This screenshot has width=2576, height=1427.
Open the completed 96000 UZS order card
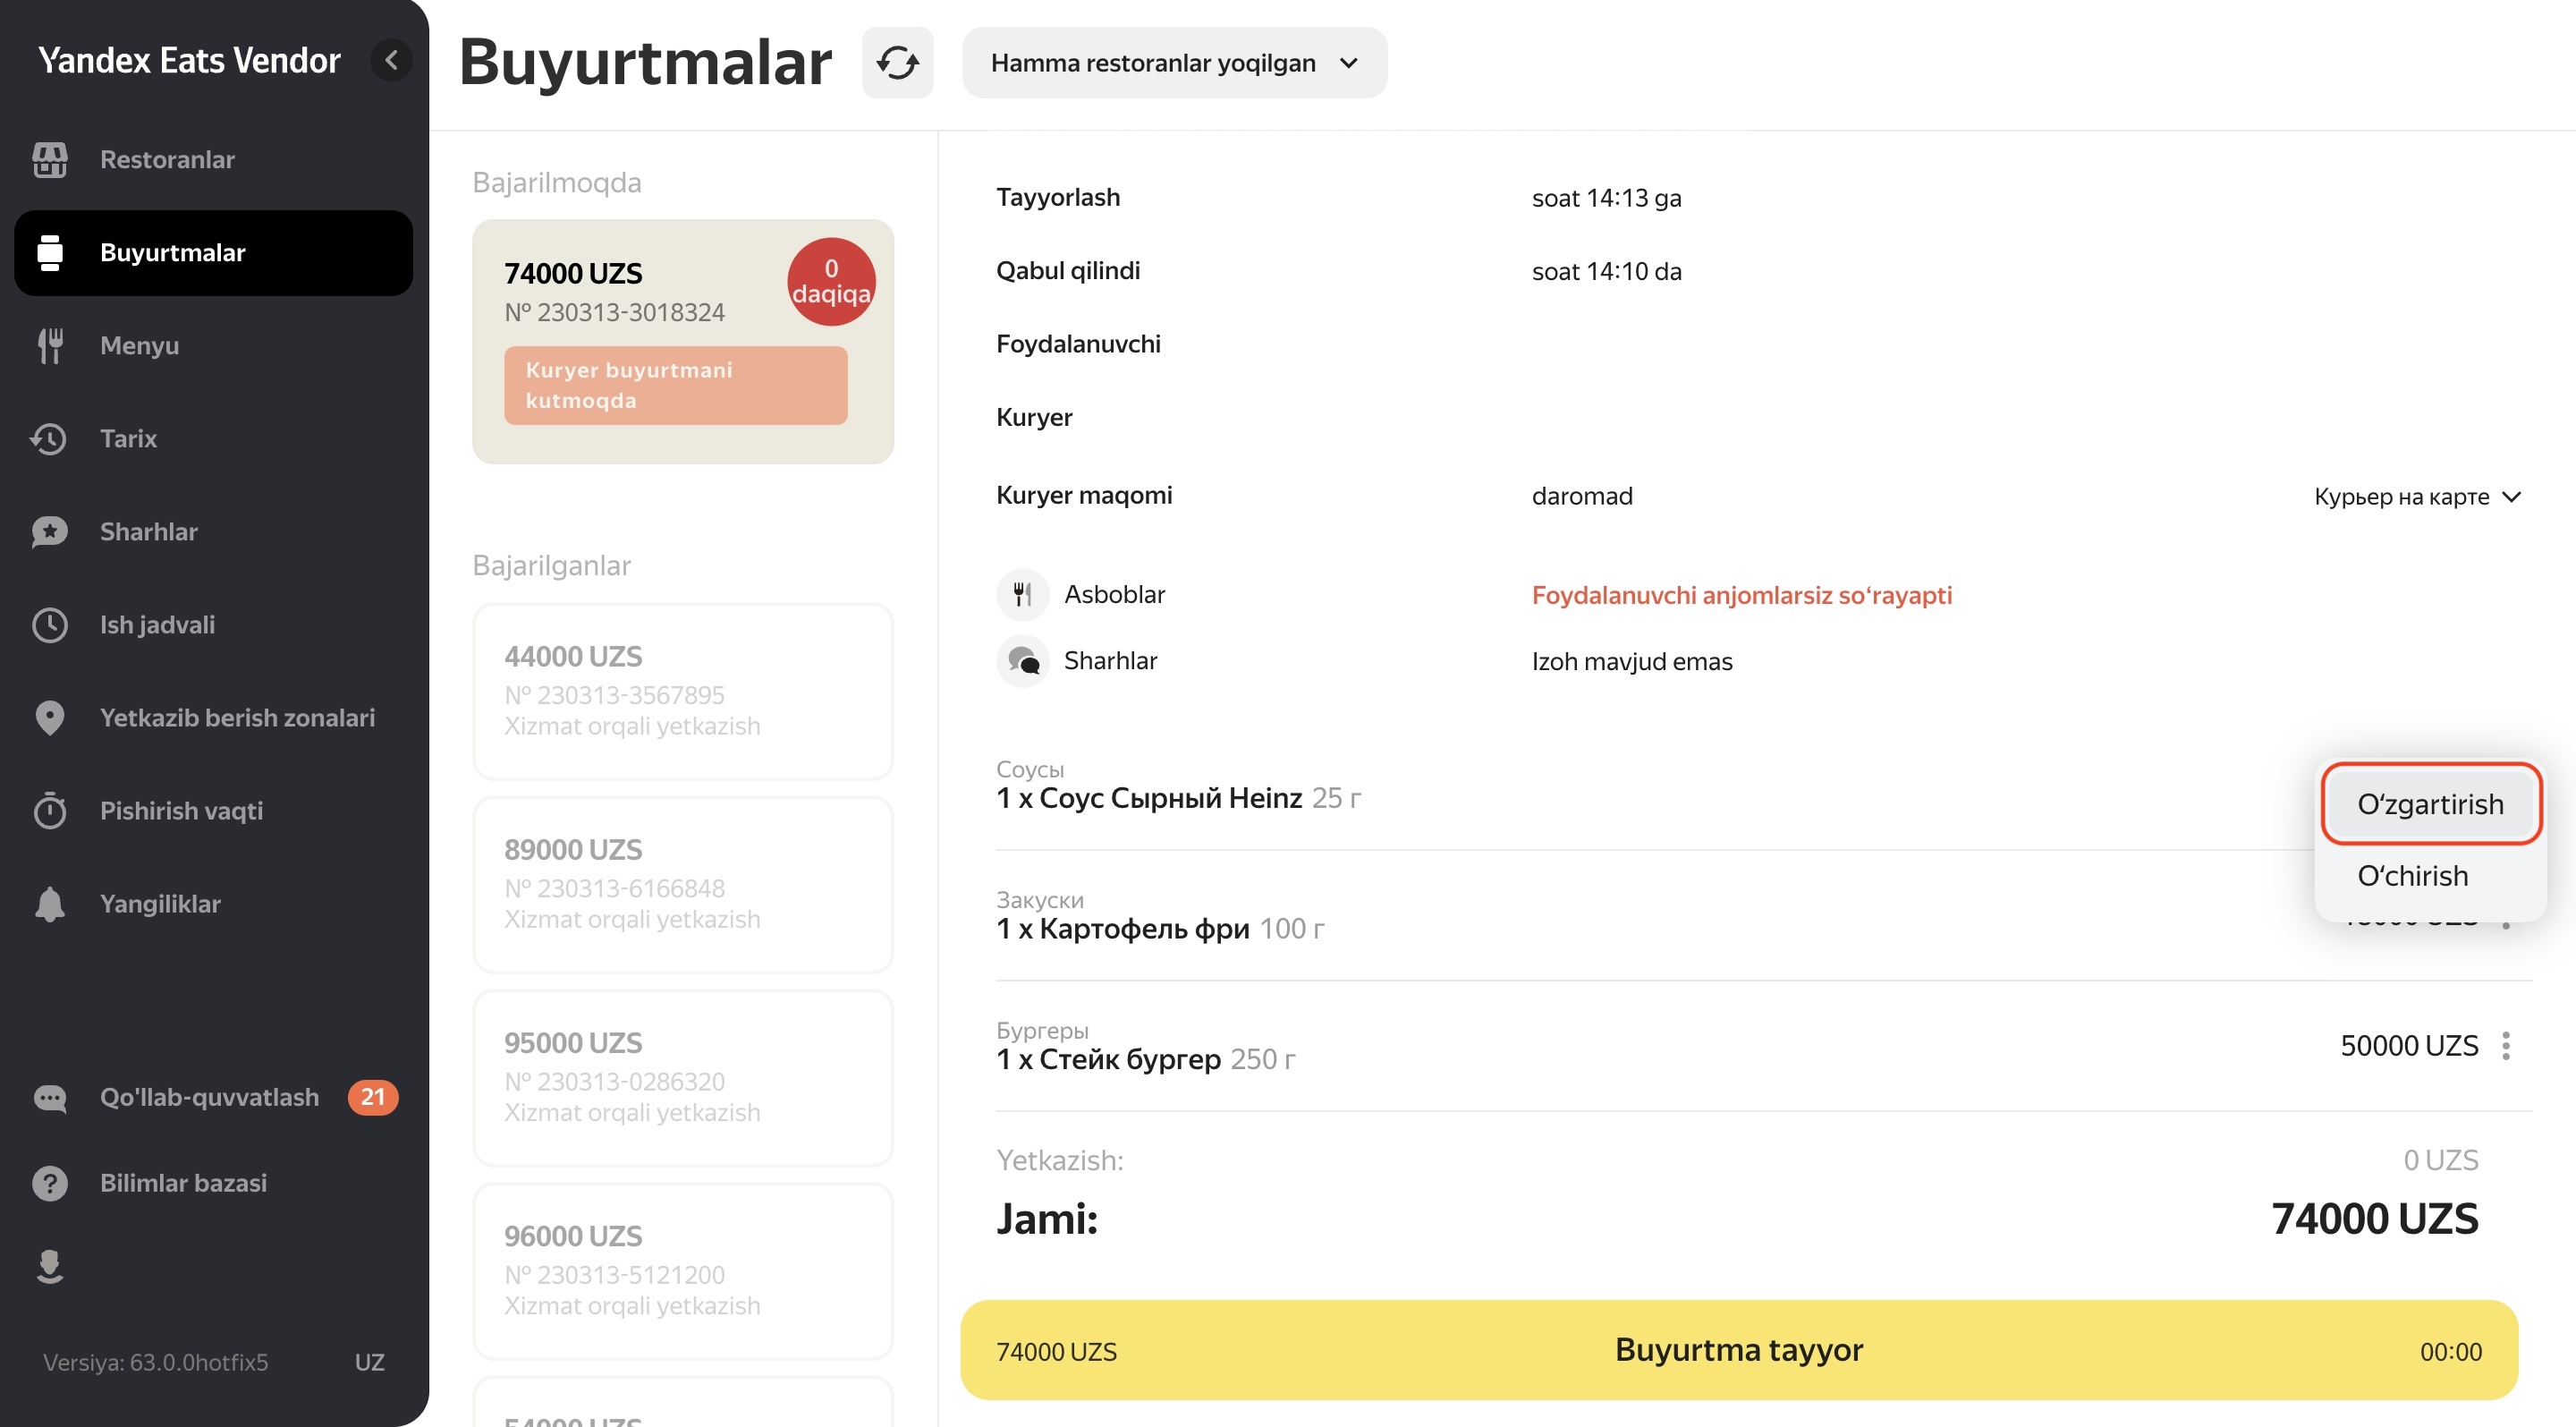coord(683,1270)
